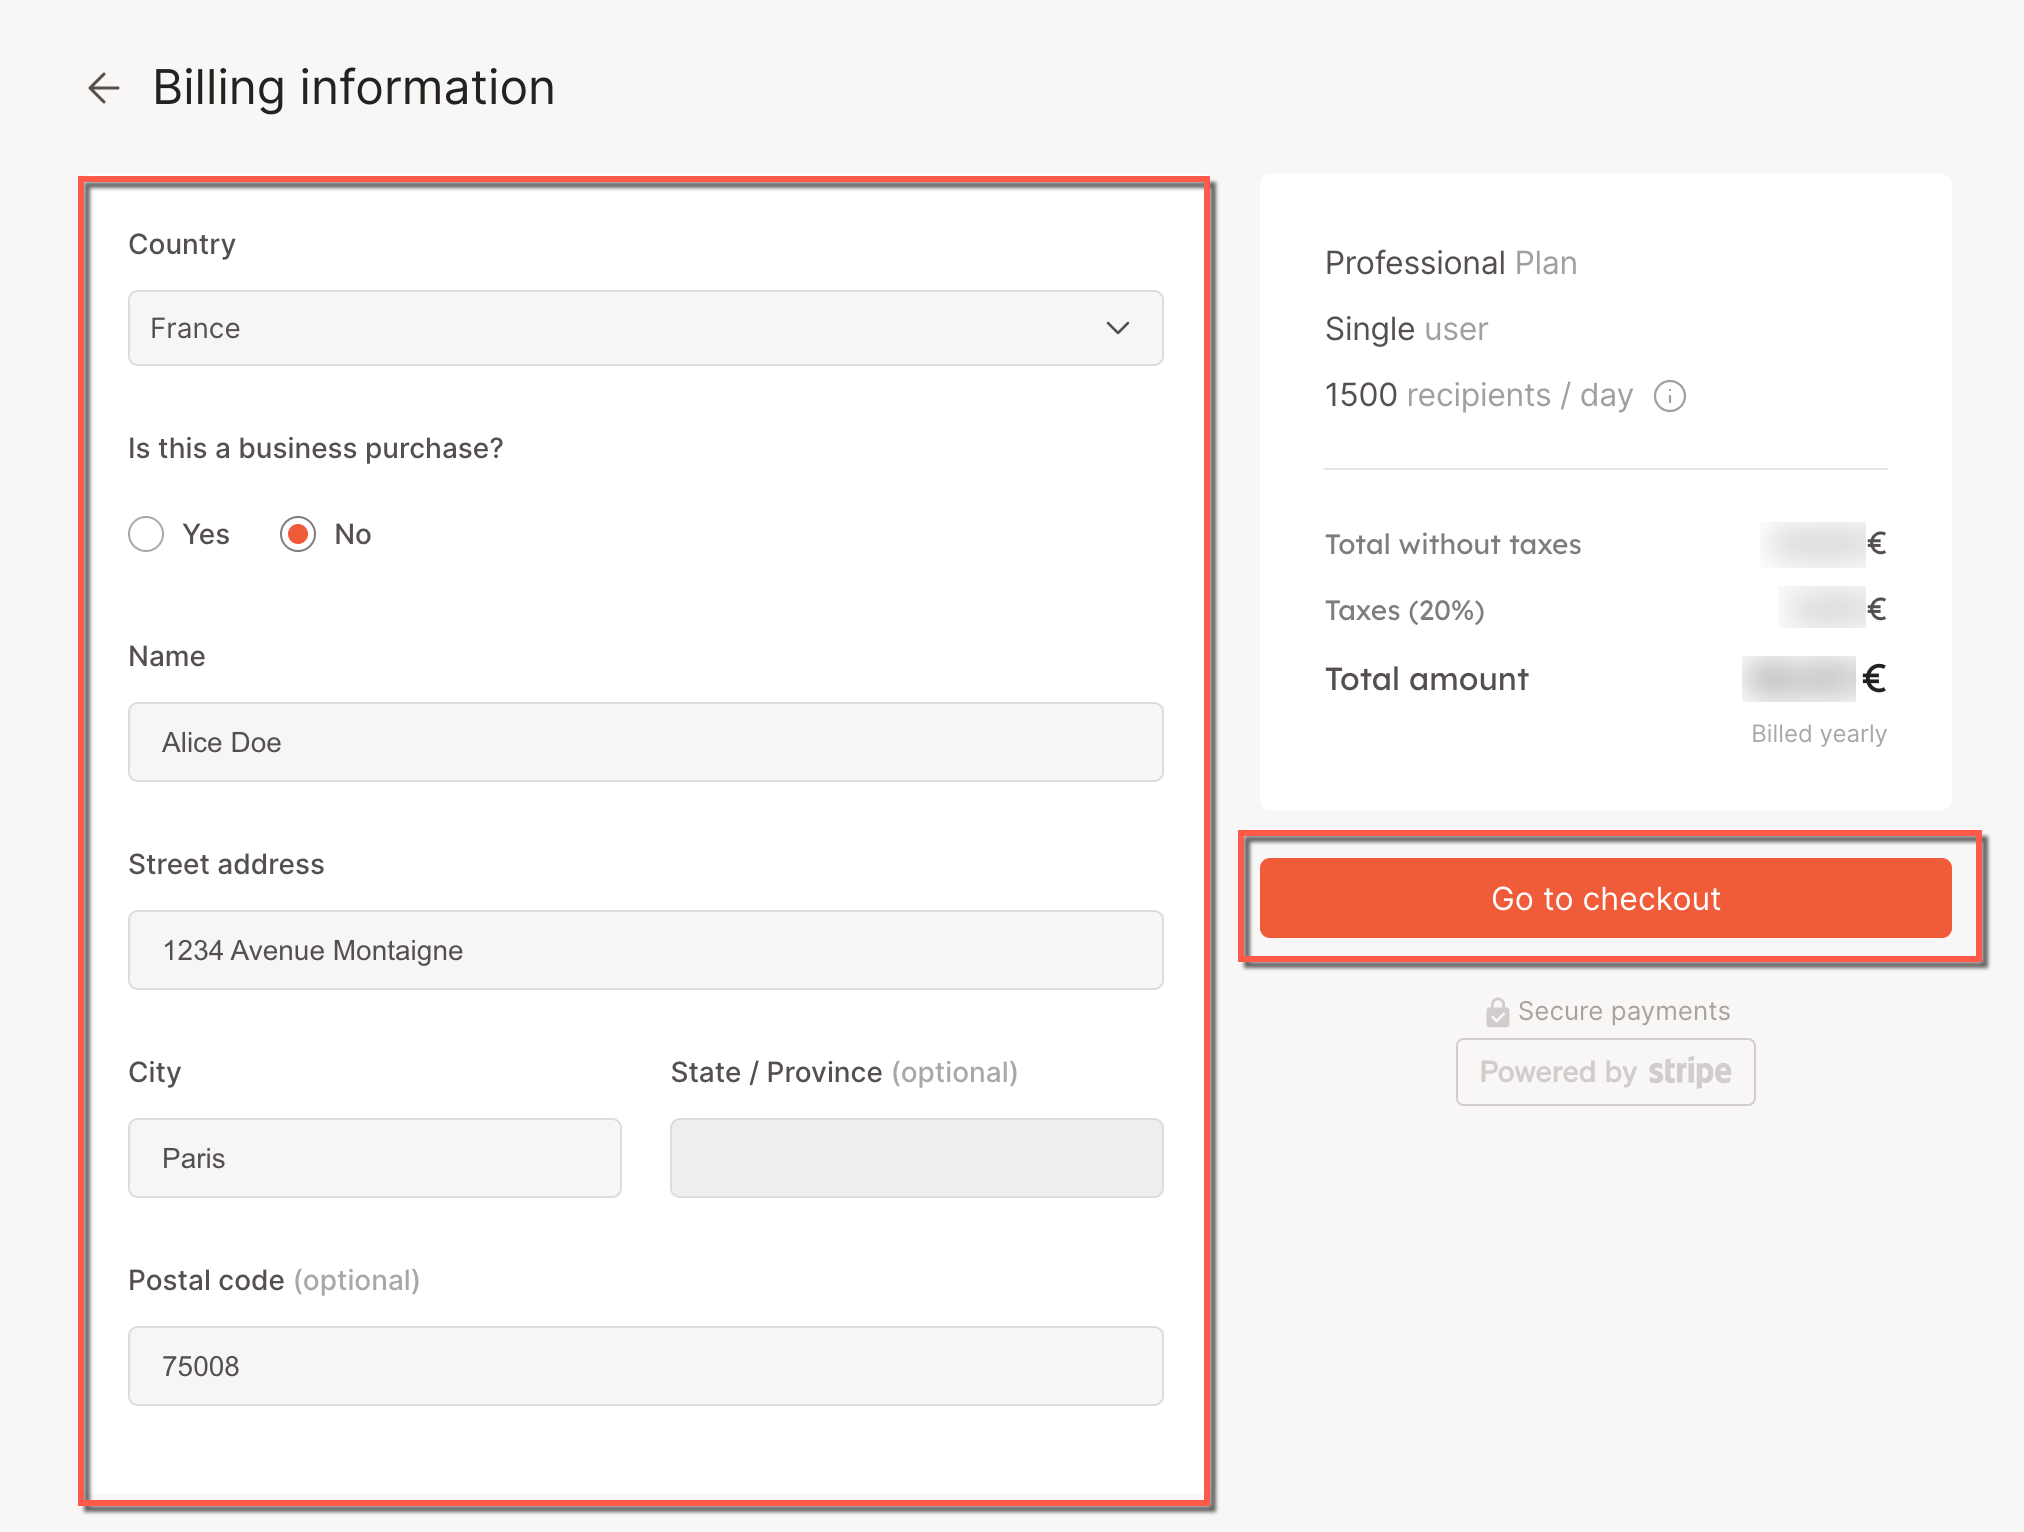
Task: Click the Professional Plan label
Action: pos(1450,263)
